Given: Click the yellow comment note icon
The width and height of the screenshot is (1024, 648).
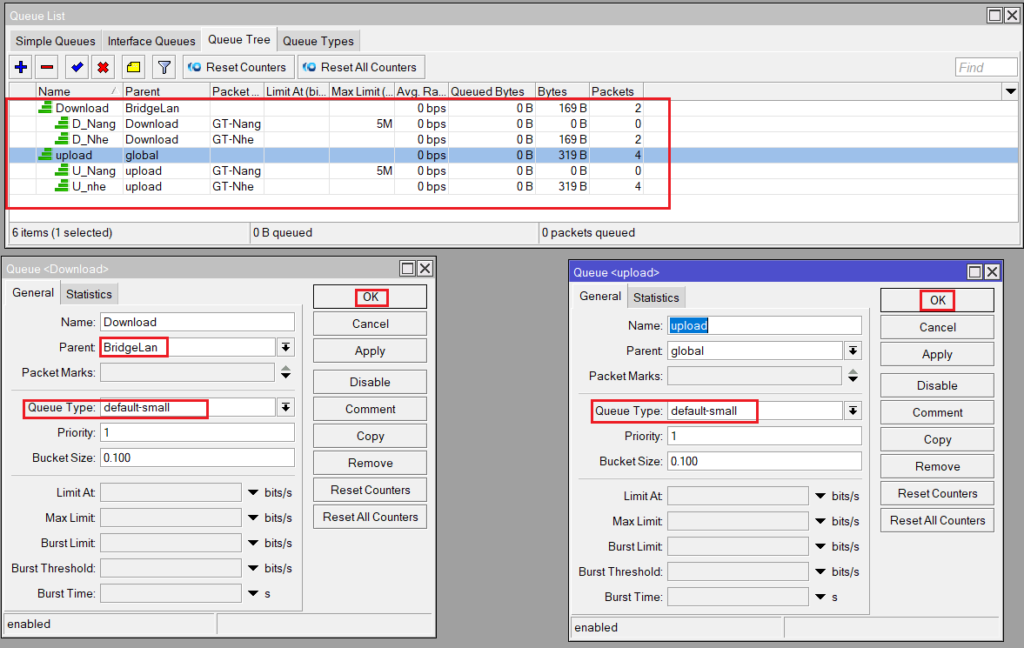Looking at the screenshot, I should tap(133, 67).
